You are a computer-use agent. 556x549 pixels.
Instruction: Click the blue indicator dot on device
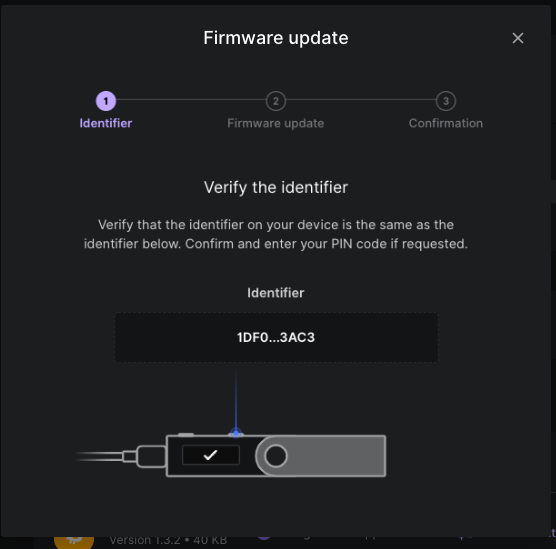(236, 433)
